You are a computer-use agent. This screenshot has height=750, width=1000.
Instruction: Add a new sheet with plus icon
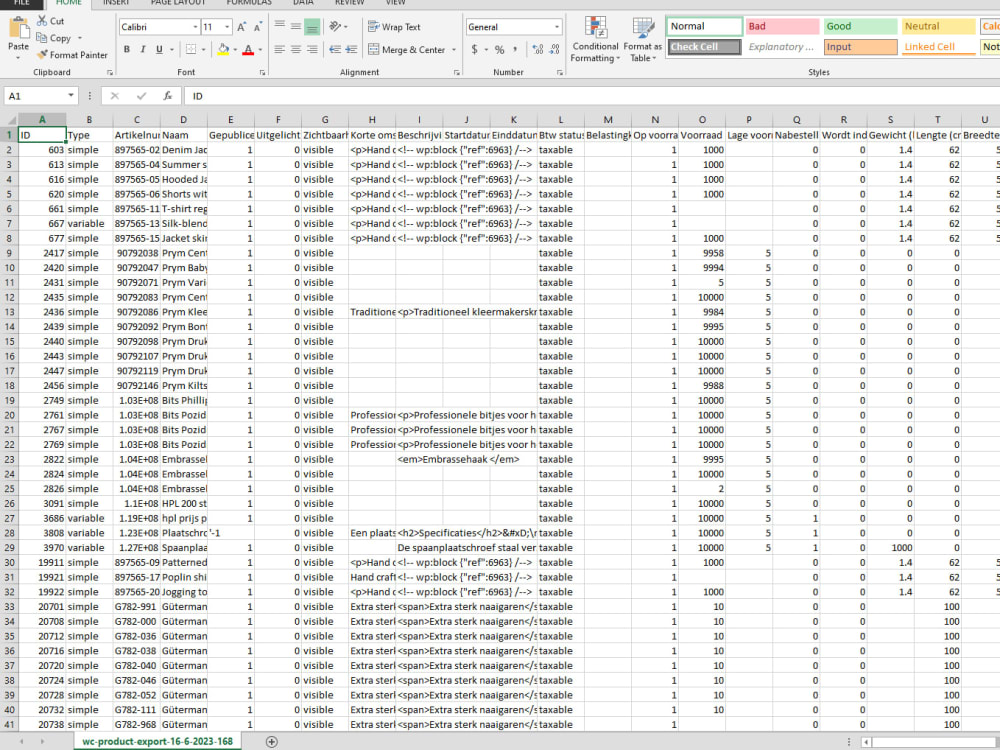pos(272,742)
